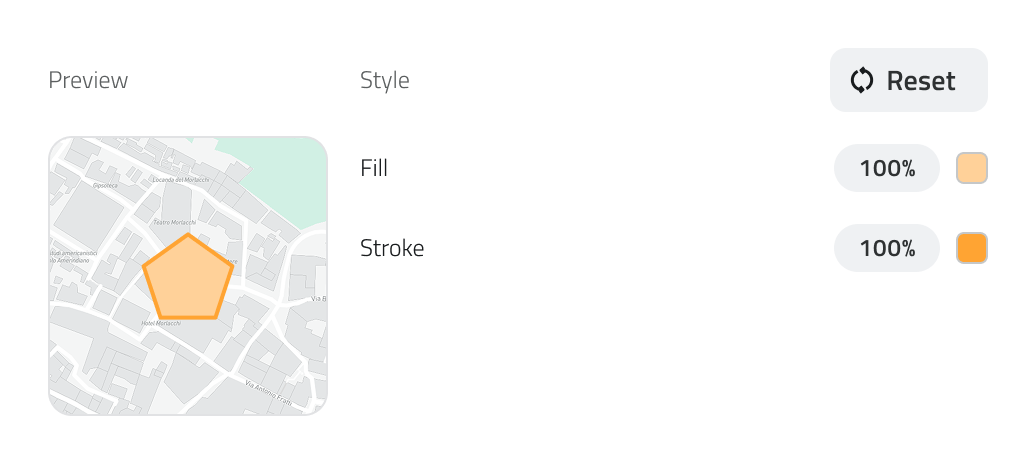This screenshot has width=1036, height=464.
Task: Click the pentagon's top vertex
Action: [189, 236]
